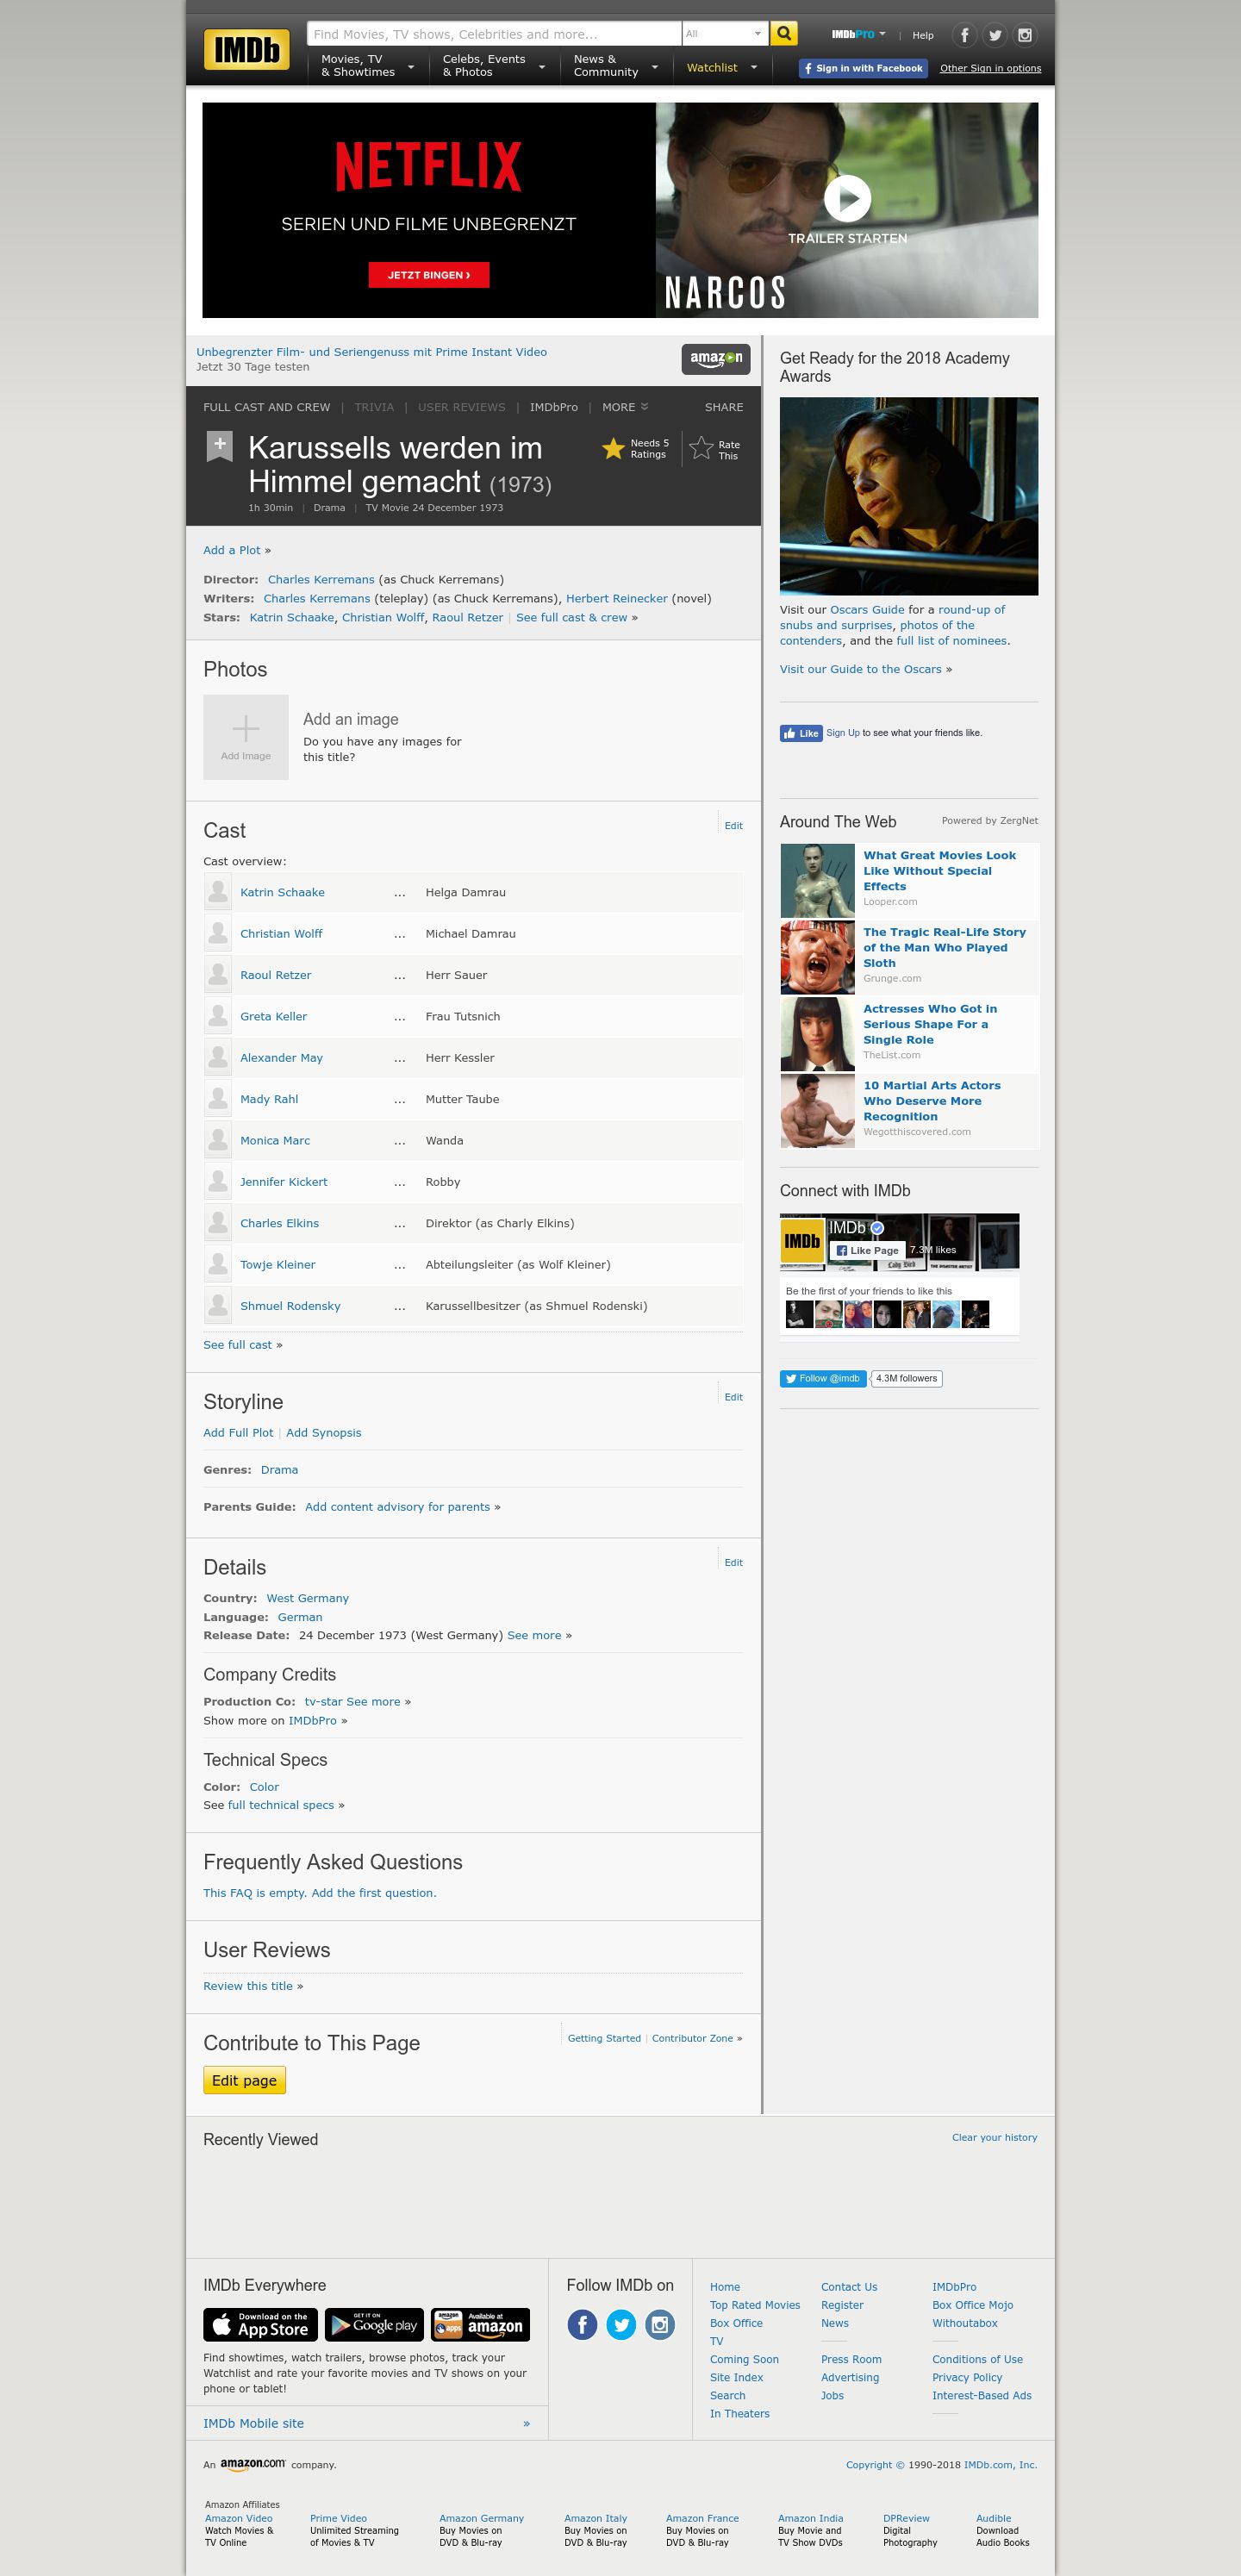Click the Rate This star icon
Image resolution: width=1241 pixels, height=2576 pixels.
tap(701, 448)
